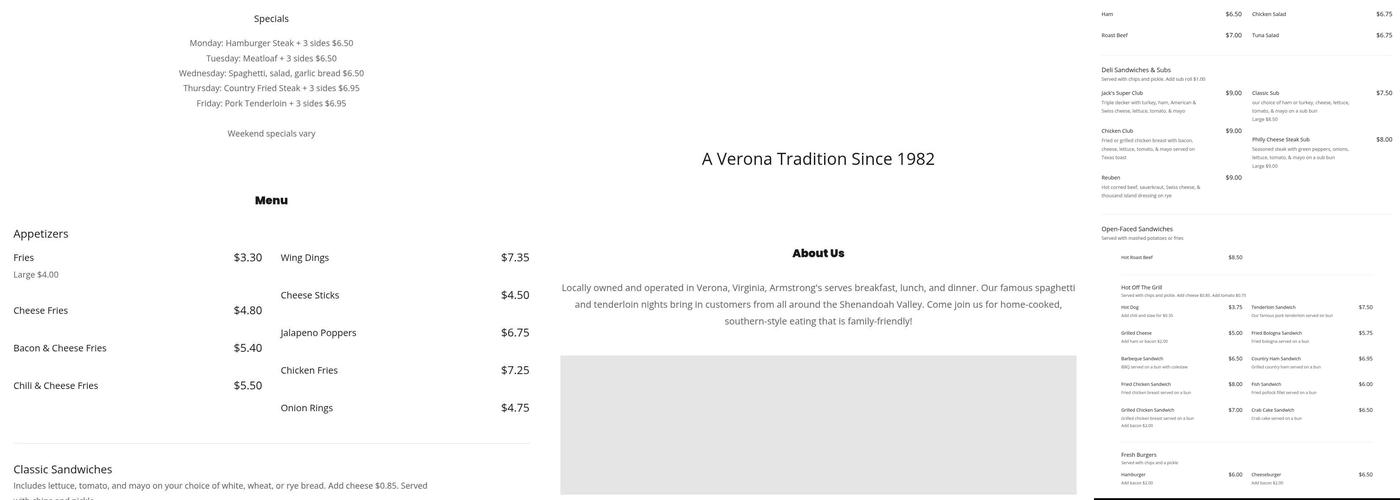Select the Appetizers section heading

click(41, 234)
